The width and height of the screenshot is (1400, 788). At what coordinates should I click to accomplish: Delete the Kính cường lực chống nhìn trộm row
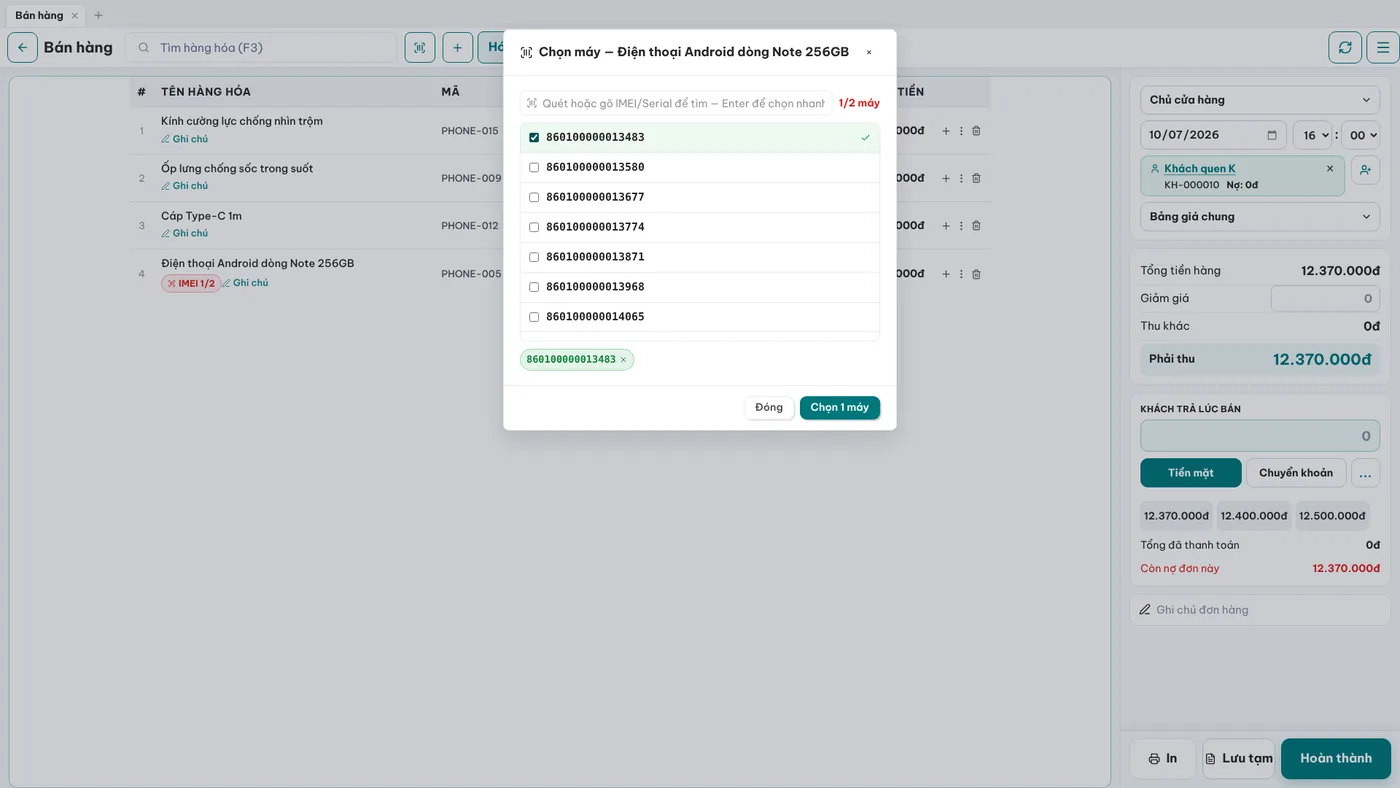point(976,131)
